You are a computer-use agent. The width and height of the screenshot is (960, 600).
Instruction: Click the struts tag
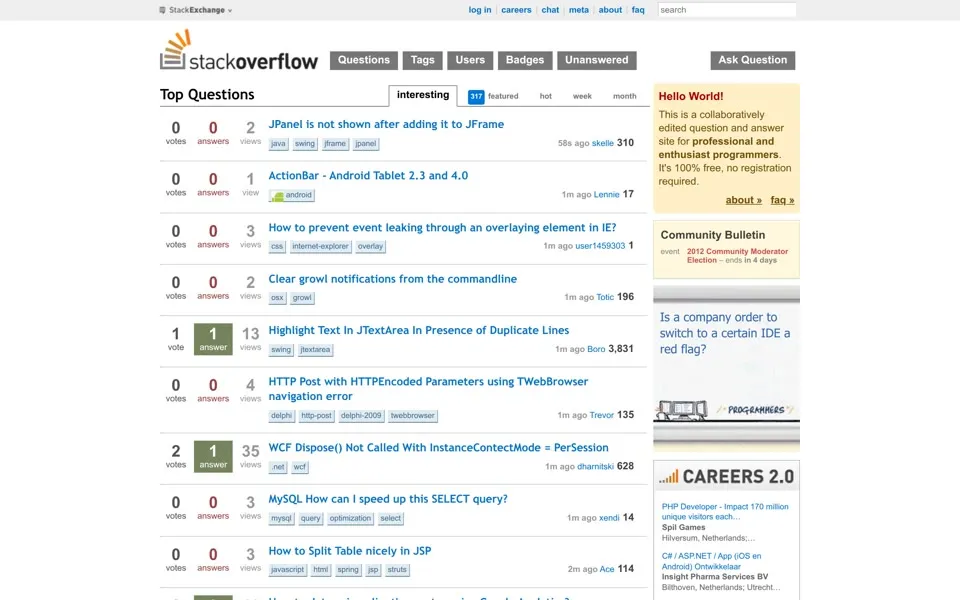[x=397, y=570]
